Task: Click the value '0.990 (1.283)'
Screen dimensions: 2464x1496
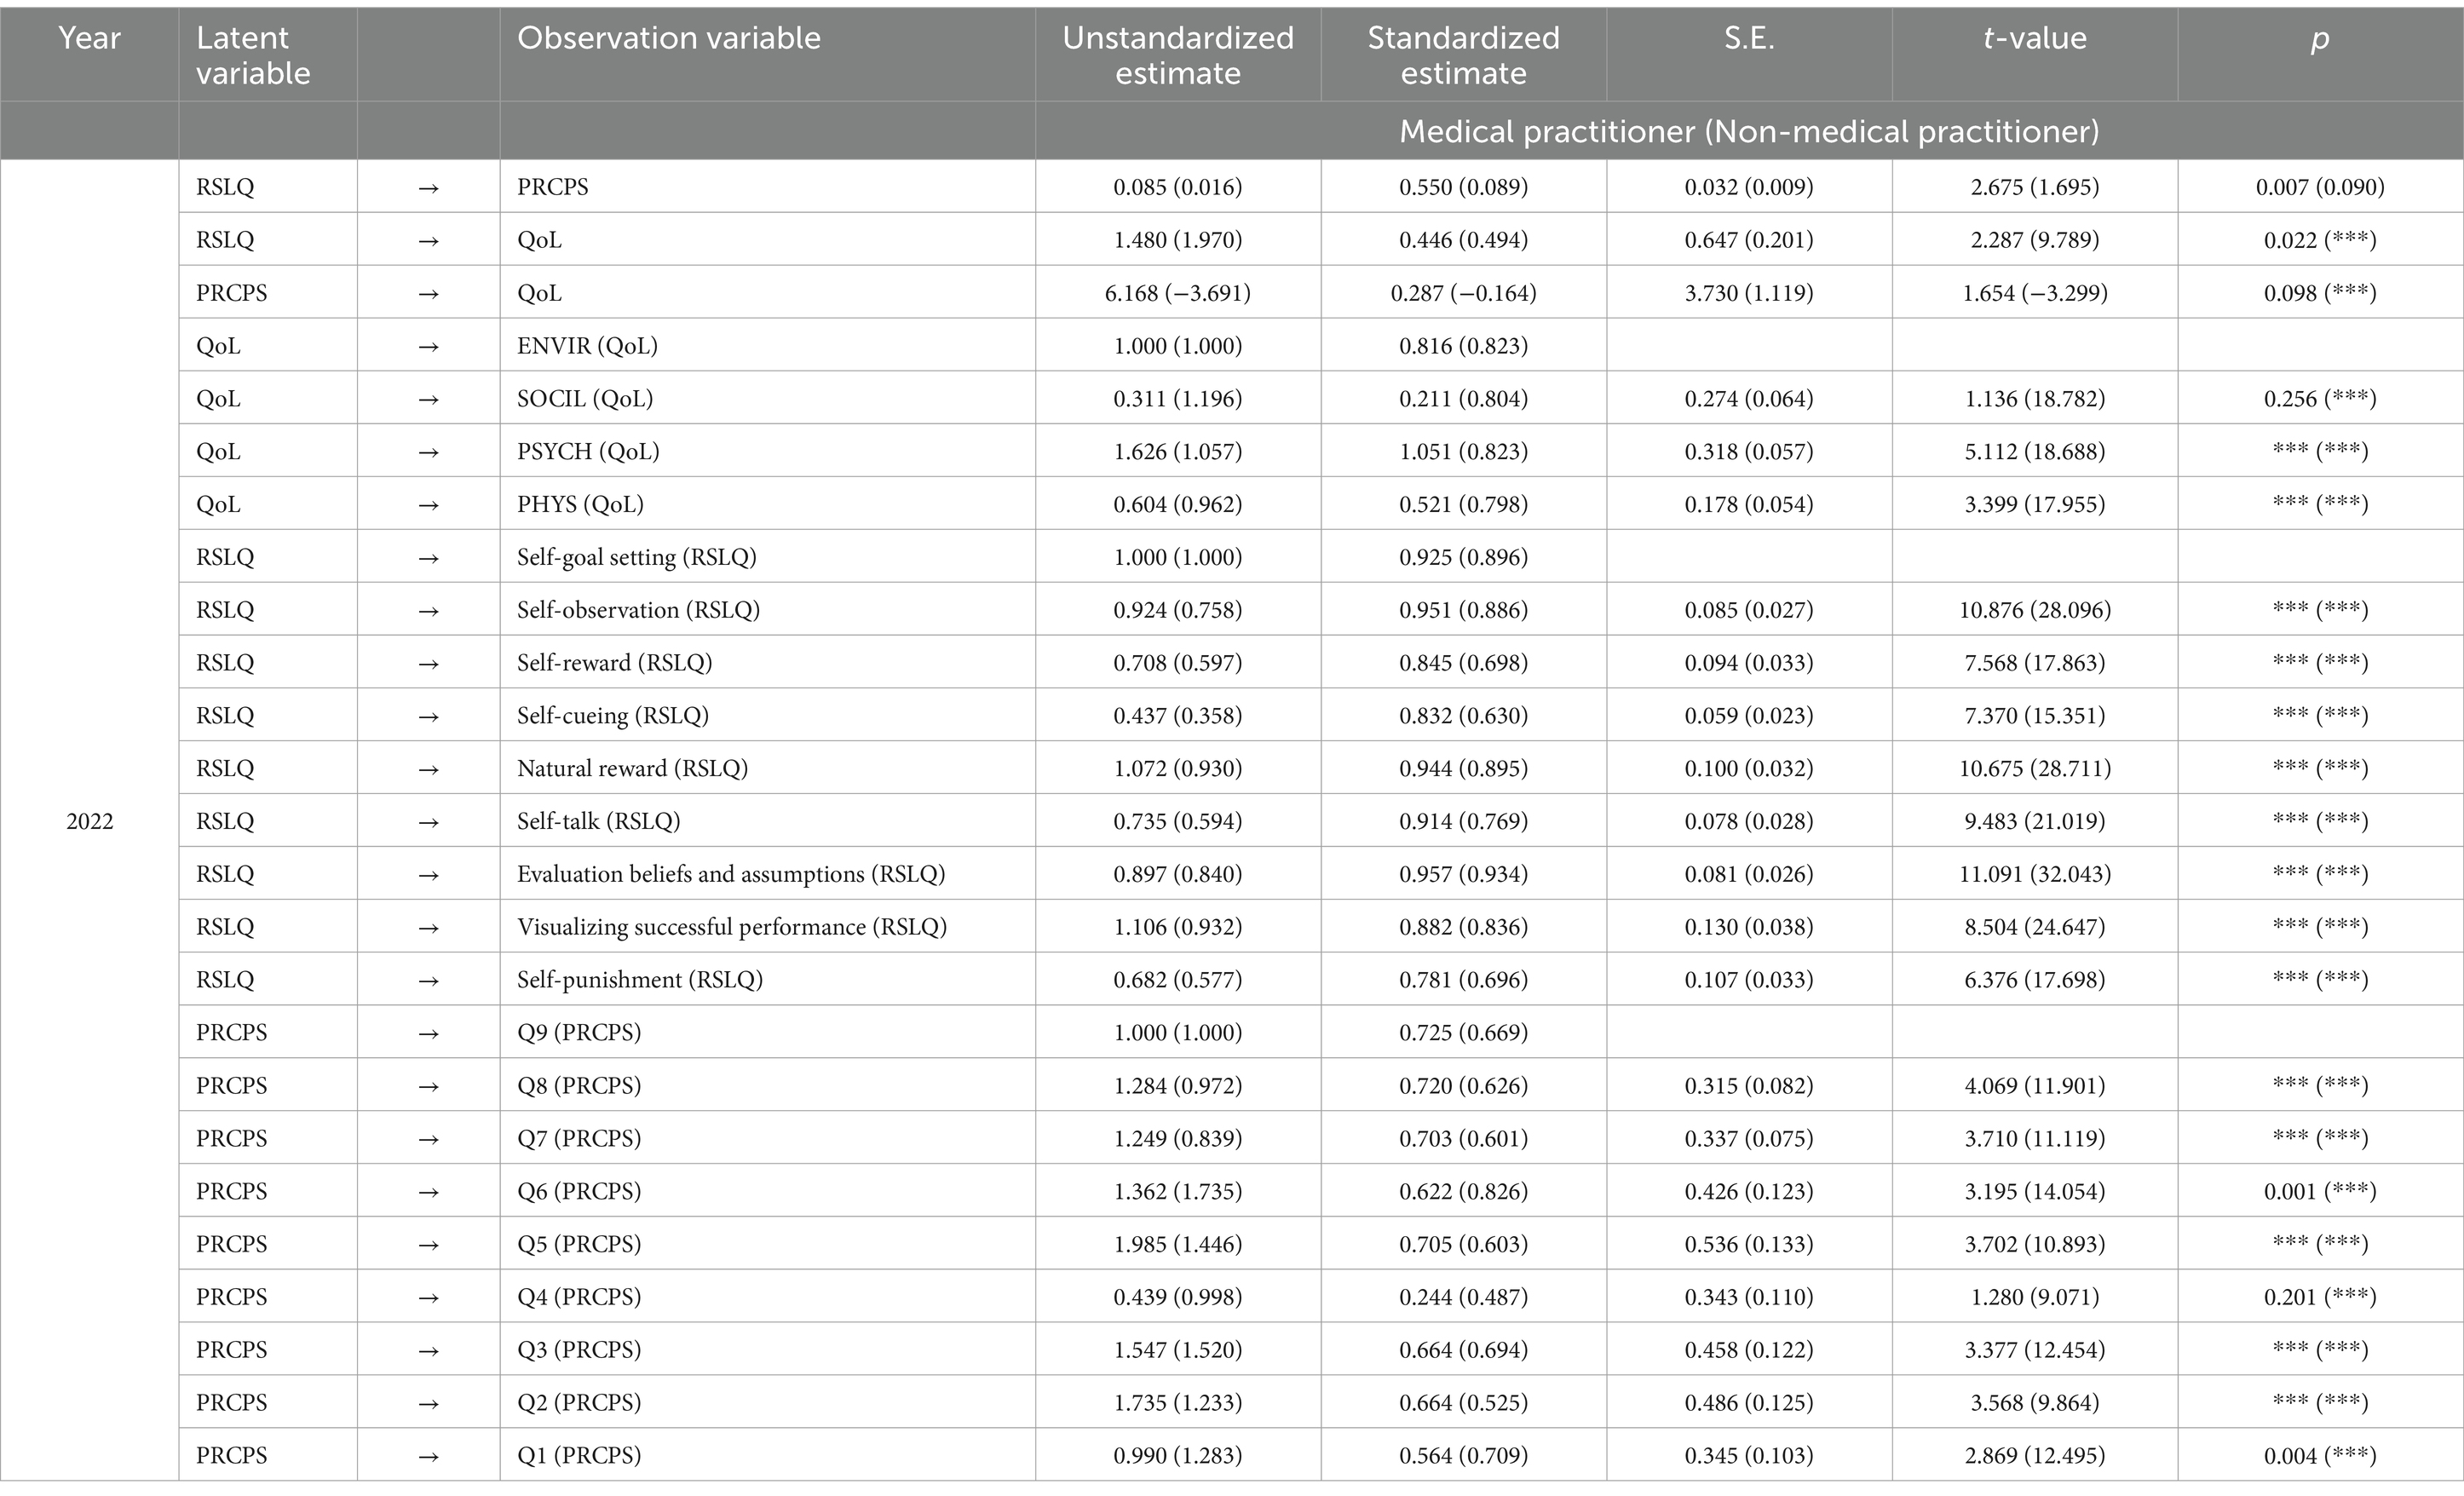Action: [x=1178, y=1455]
